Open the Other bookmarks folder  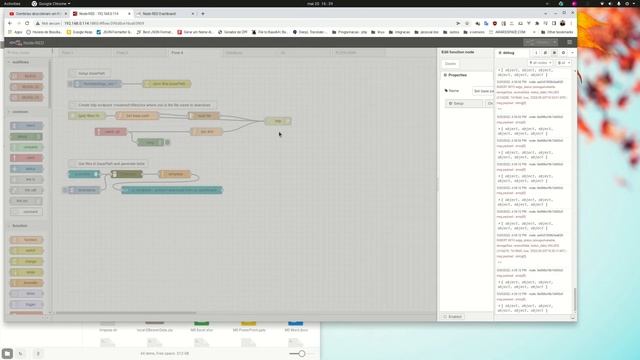(x=557, y=32)
